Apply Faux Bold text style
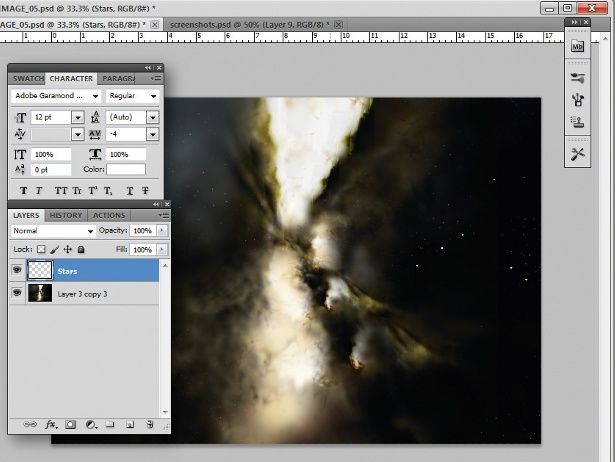The height and width of the screenshot is (462, 615). [23, 190]
